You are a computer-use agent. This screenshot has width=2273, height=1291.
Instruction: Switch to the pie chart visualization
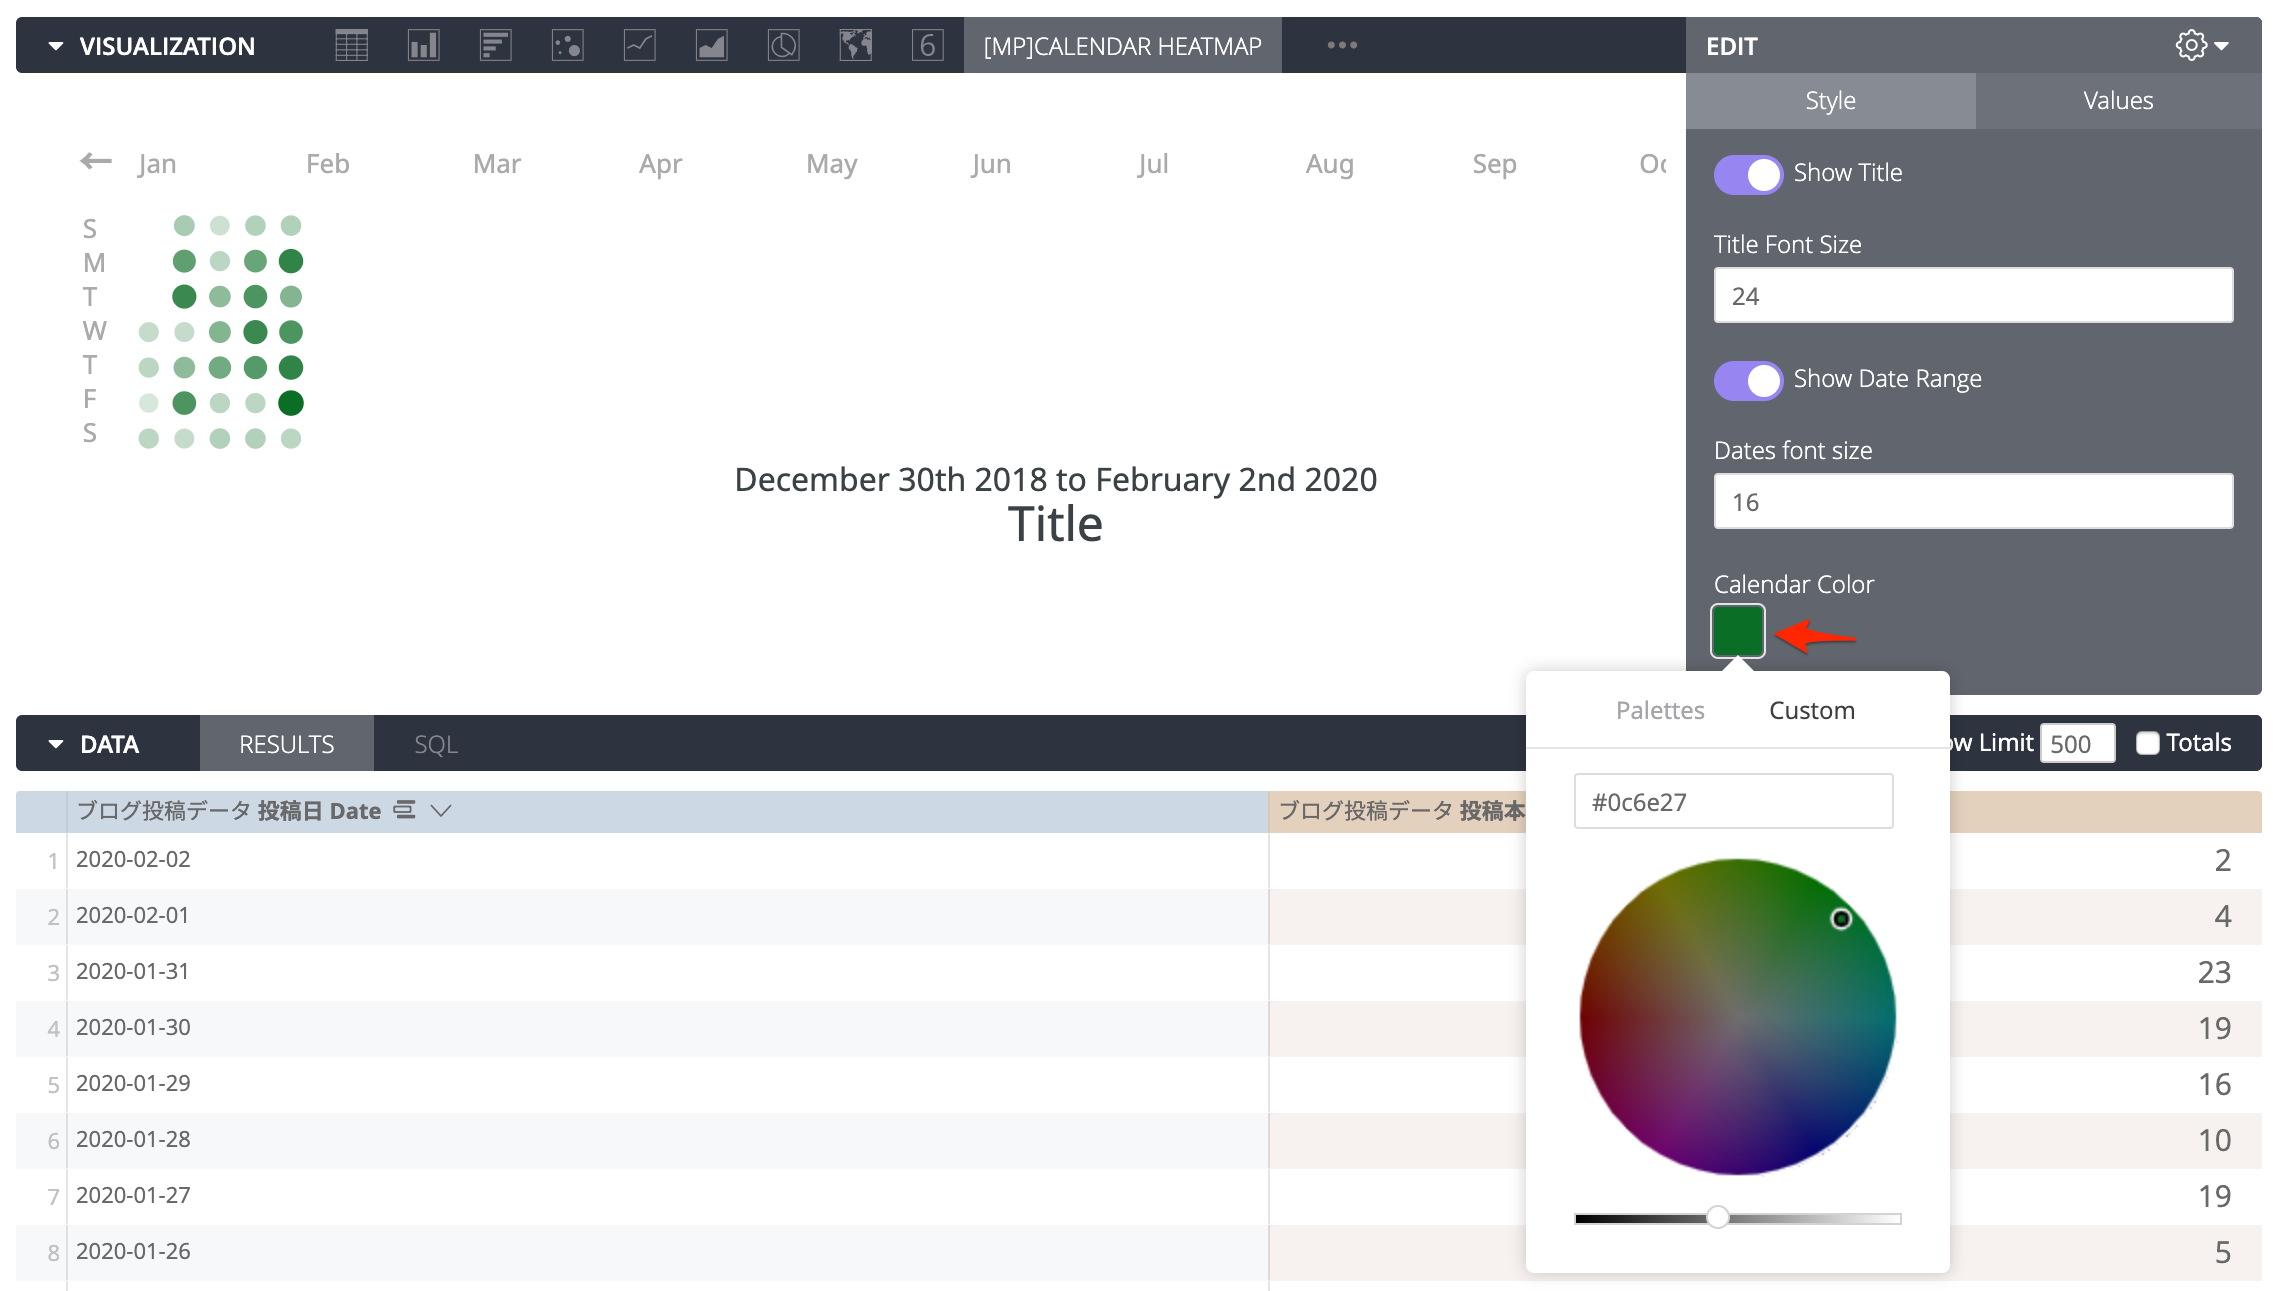pos(783,45)
